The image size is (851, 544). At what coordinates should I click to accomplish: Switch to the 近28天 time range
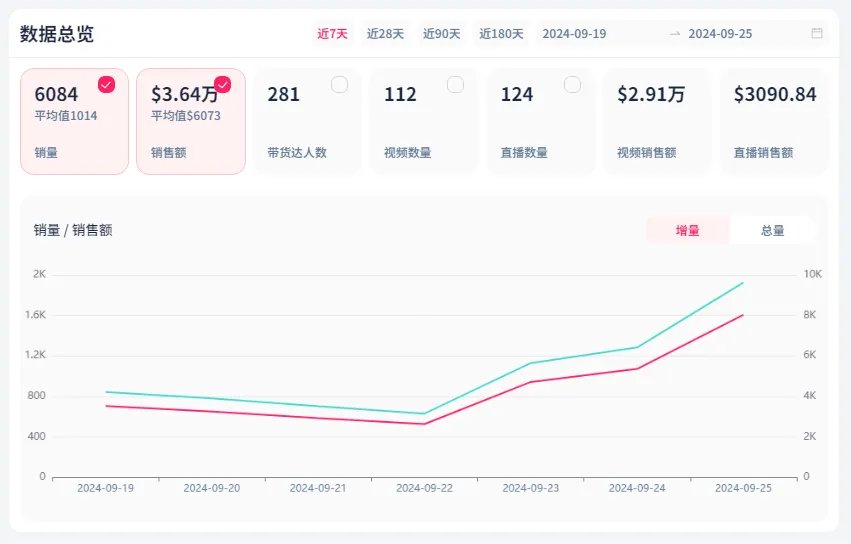click(385, 33)
